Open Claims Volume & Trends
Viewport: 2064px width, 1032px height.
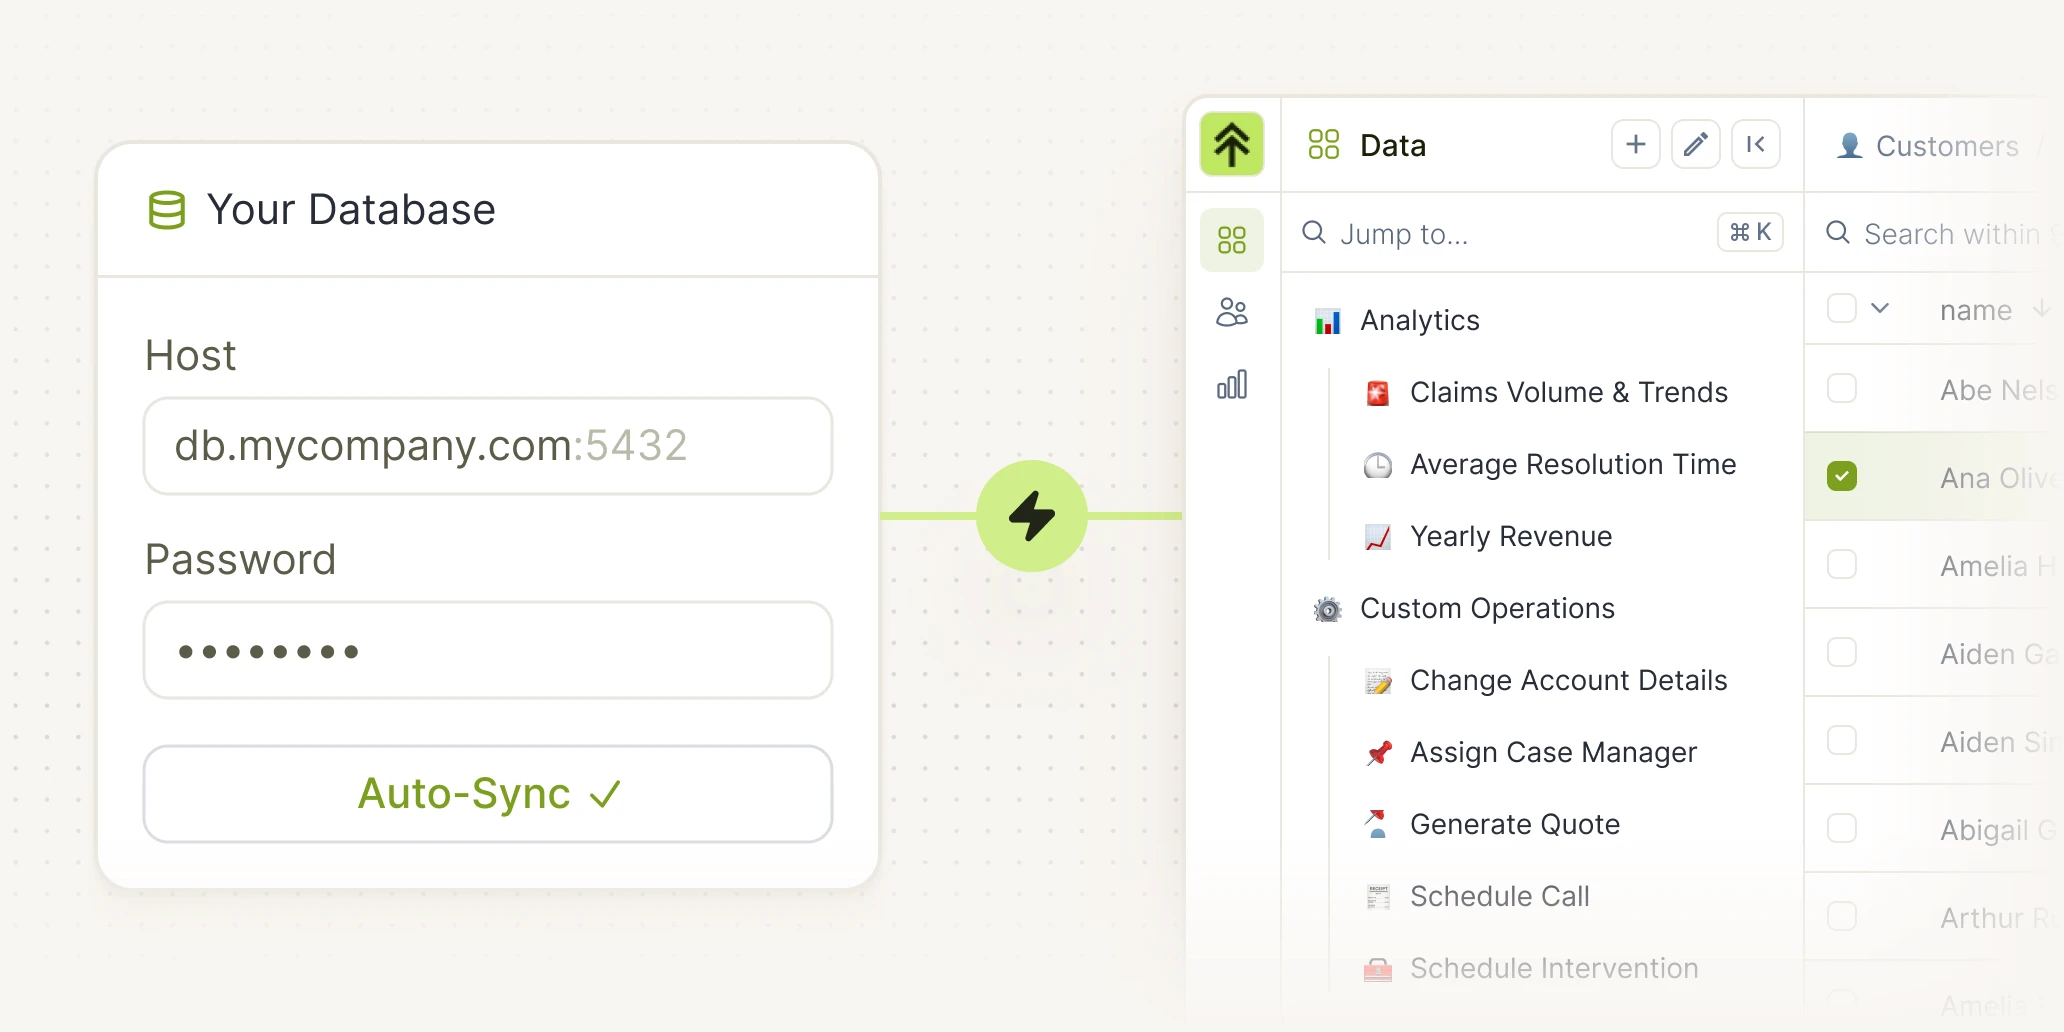coord(1568,392)
